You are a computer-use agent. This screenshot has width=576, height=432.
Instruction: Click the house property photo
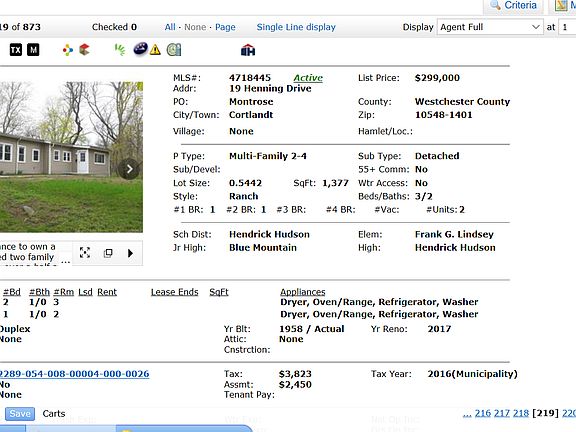[x=71, y=157]
